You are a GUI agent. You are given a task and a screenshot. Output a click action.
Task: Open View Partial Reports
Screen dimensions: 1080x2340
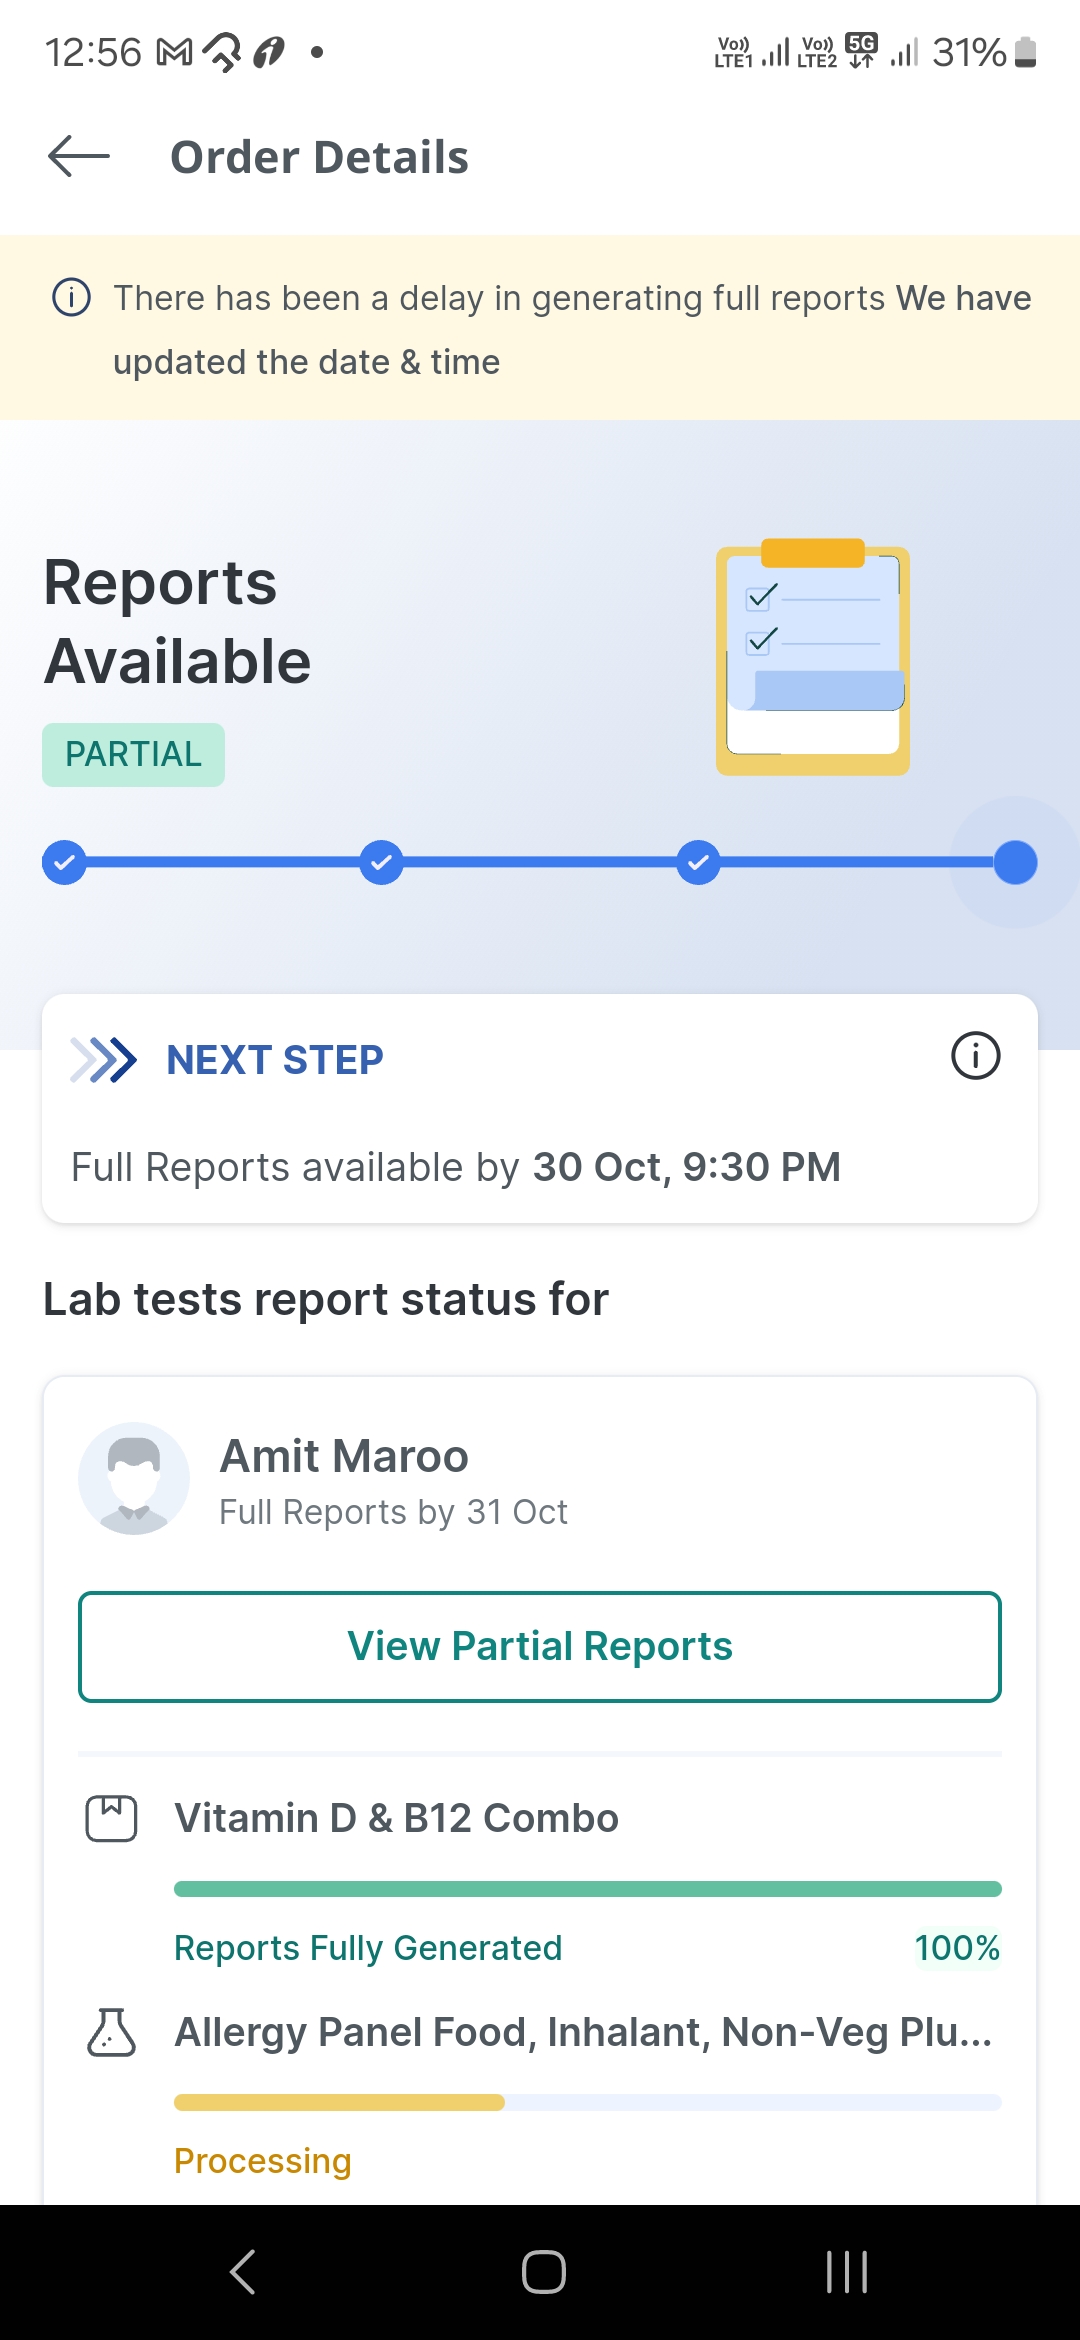[x=540, y=1646]
